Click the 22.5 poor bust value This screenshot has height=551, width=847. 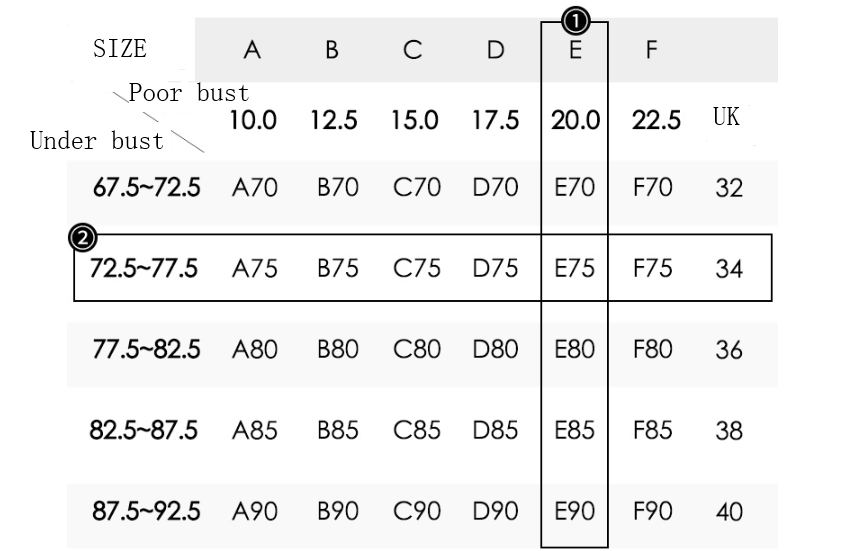pos(656,121)
